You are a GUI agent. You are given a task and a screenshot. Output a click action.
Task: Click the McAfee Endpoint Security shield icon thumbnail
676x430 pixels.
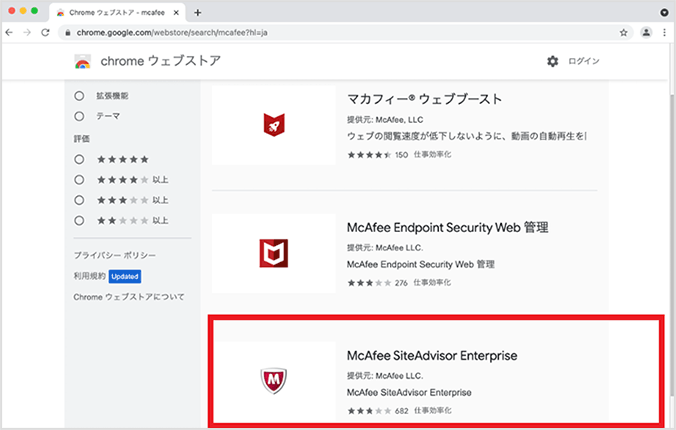coord(274,253)
